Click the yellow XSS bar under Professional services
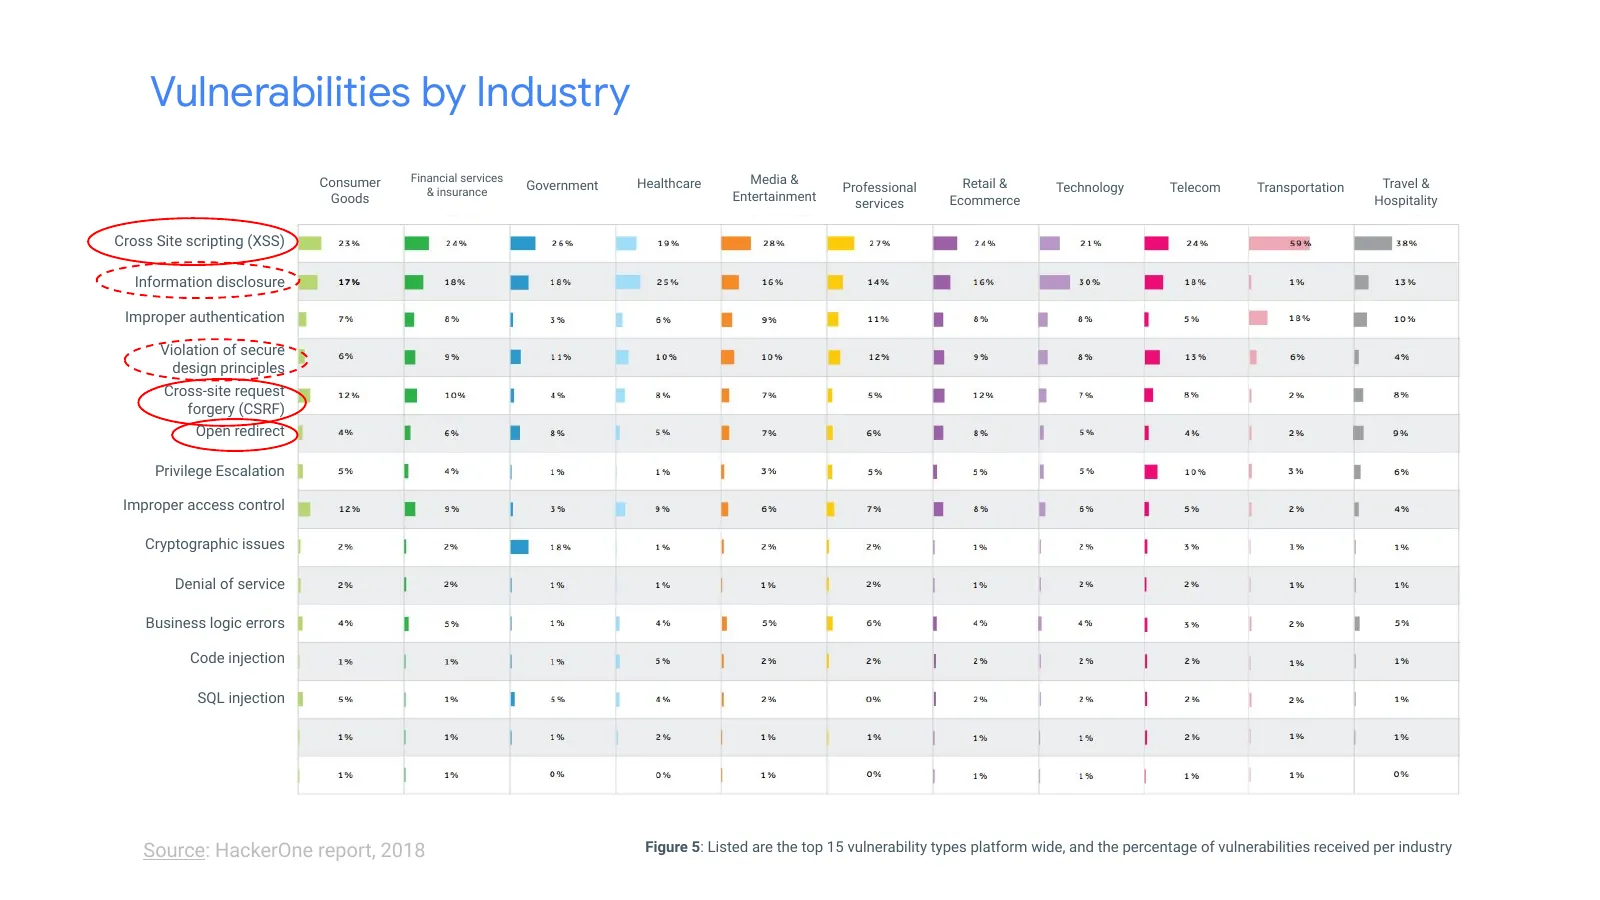The image size is (1600, 900). (x=841, y=243)
